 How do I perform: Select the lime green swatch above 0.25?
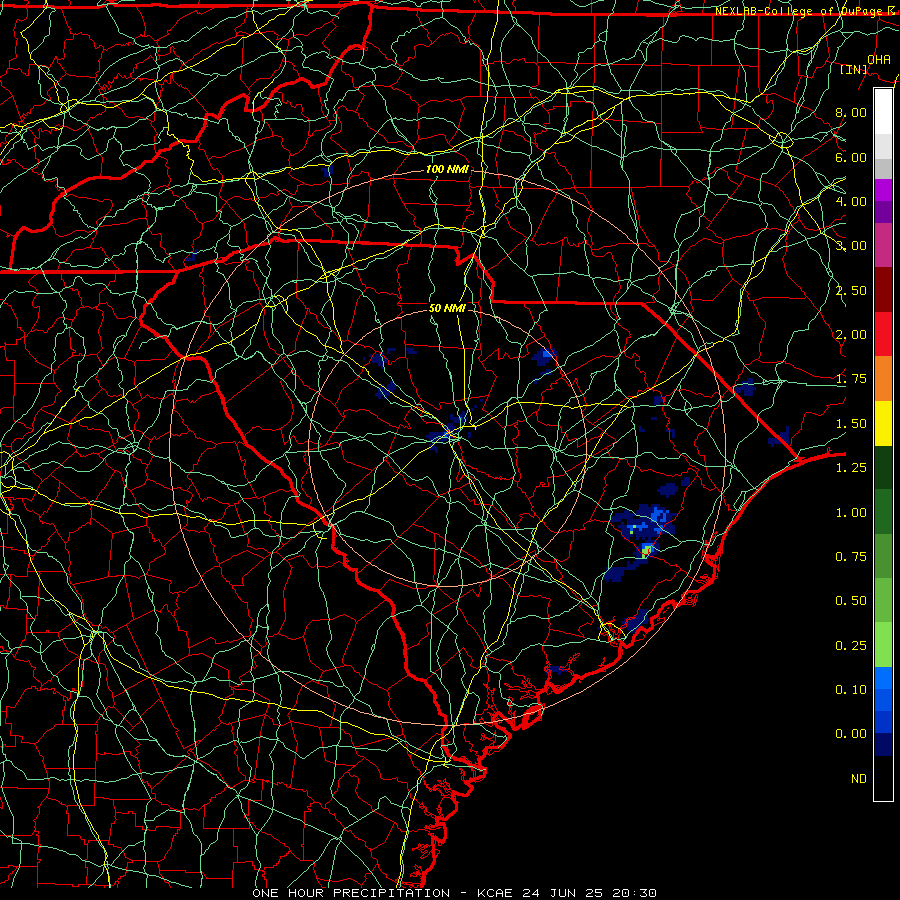pyautogui.click(x=883, y=645)
